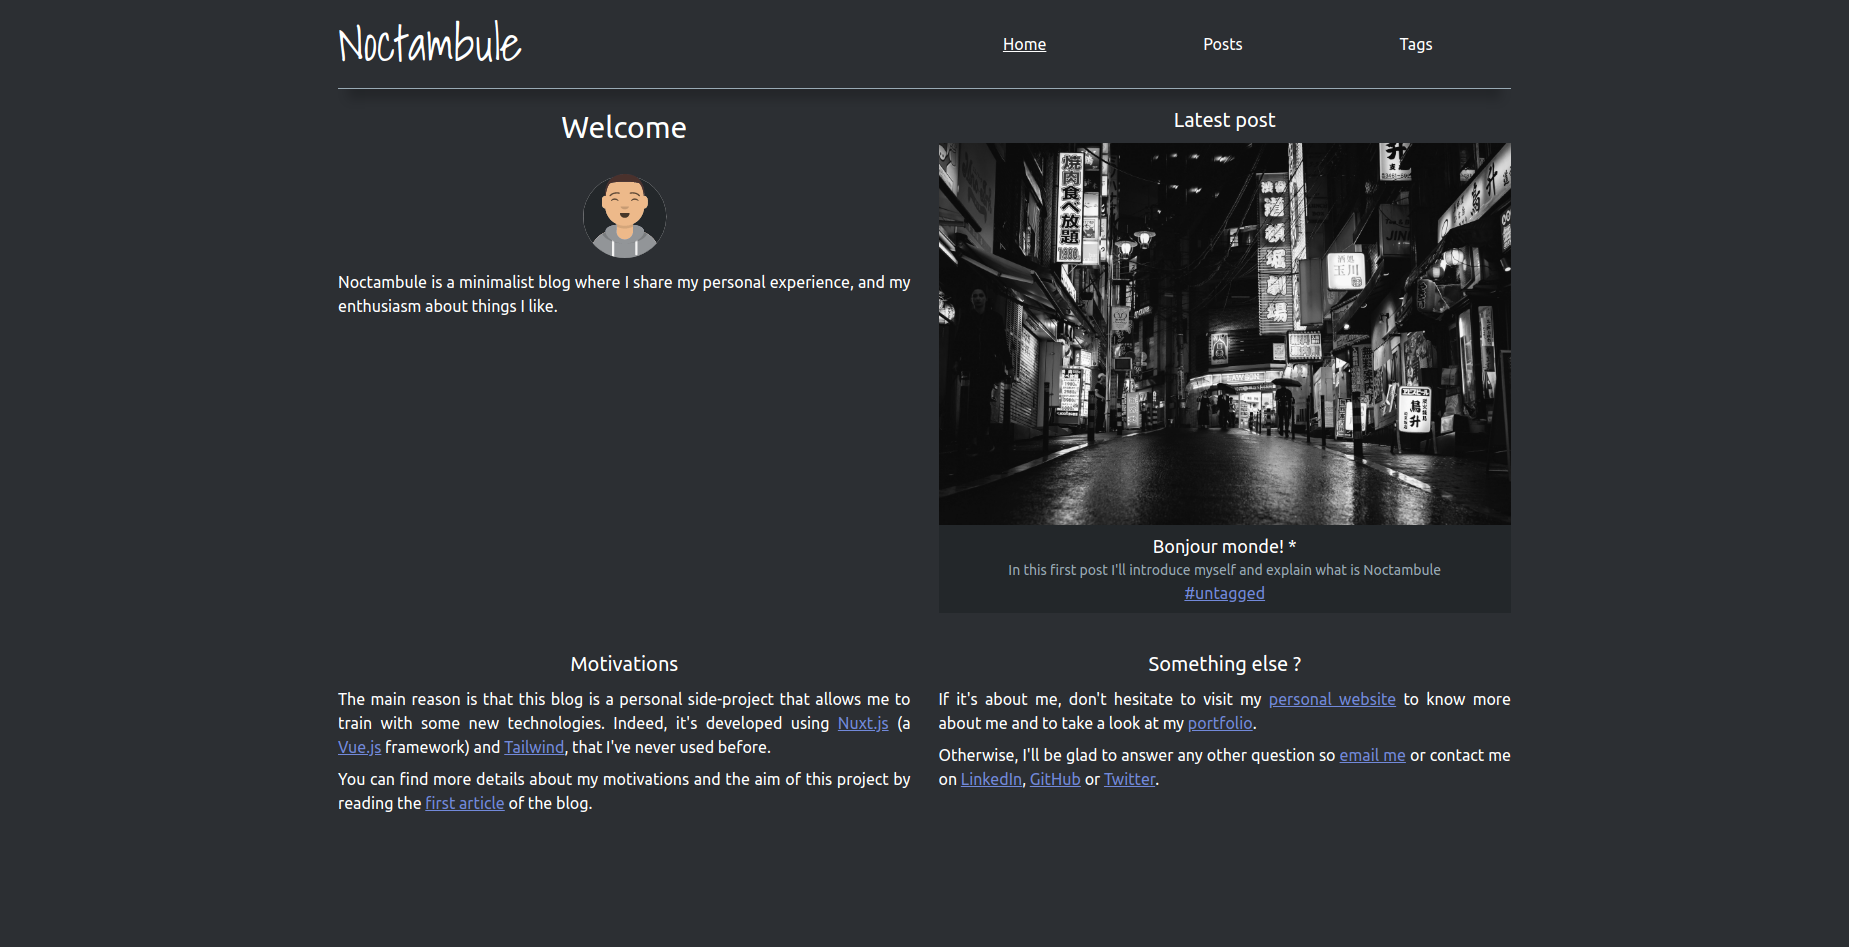Open the Tags page
This screenshot has width=1849, height=947.
coord(1415,44)
